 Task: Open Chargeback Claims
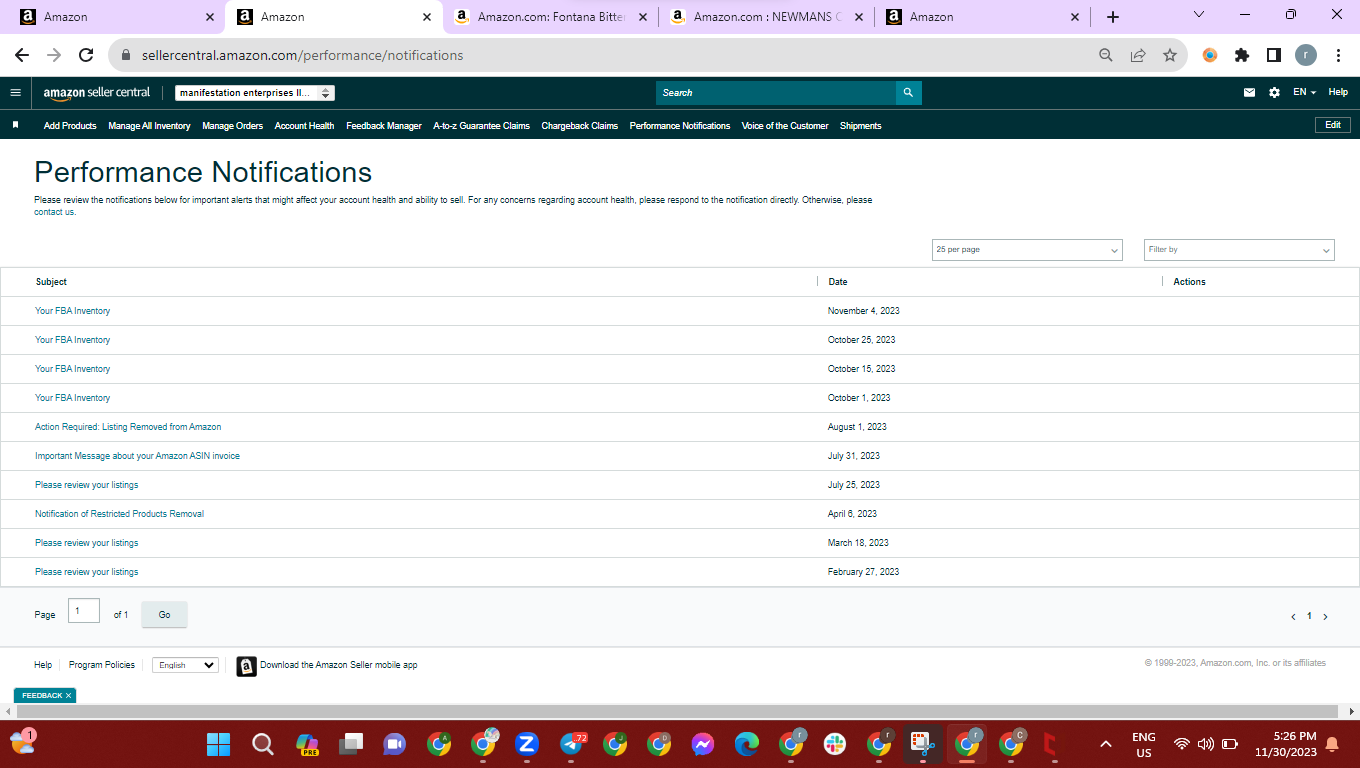[580, 126]
